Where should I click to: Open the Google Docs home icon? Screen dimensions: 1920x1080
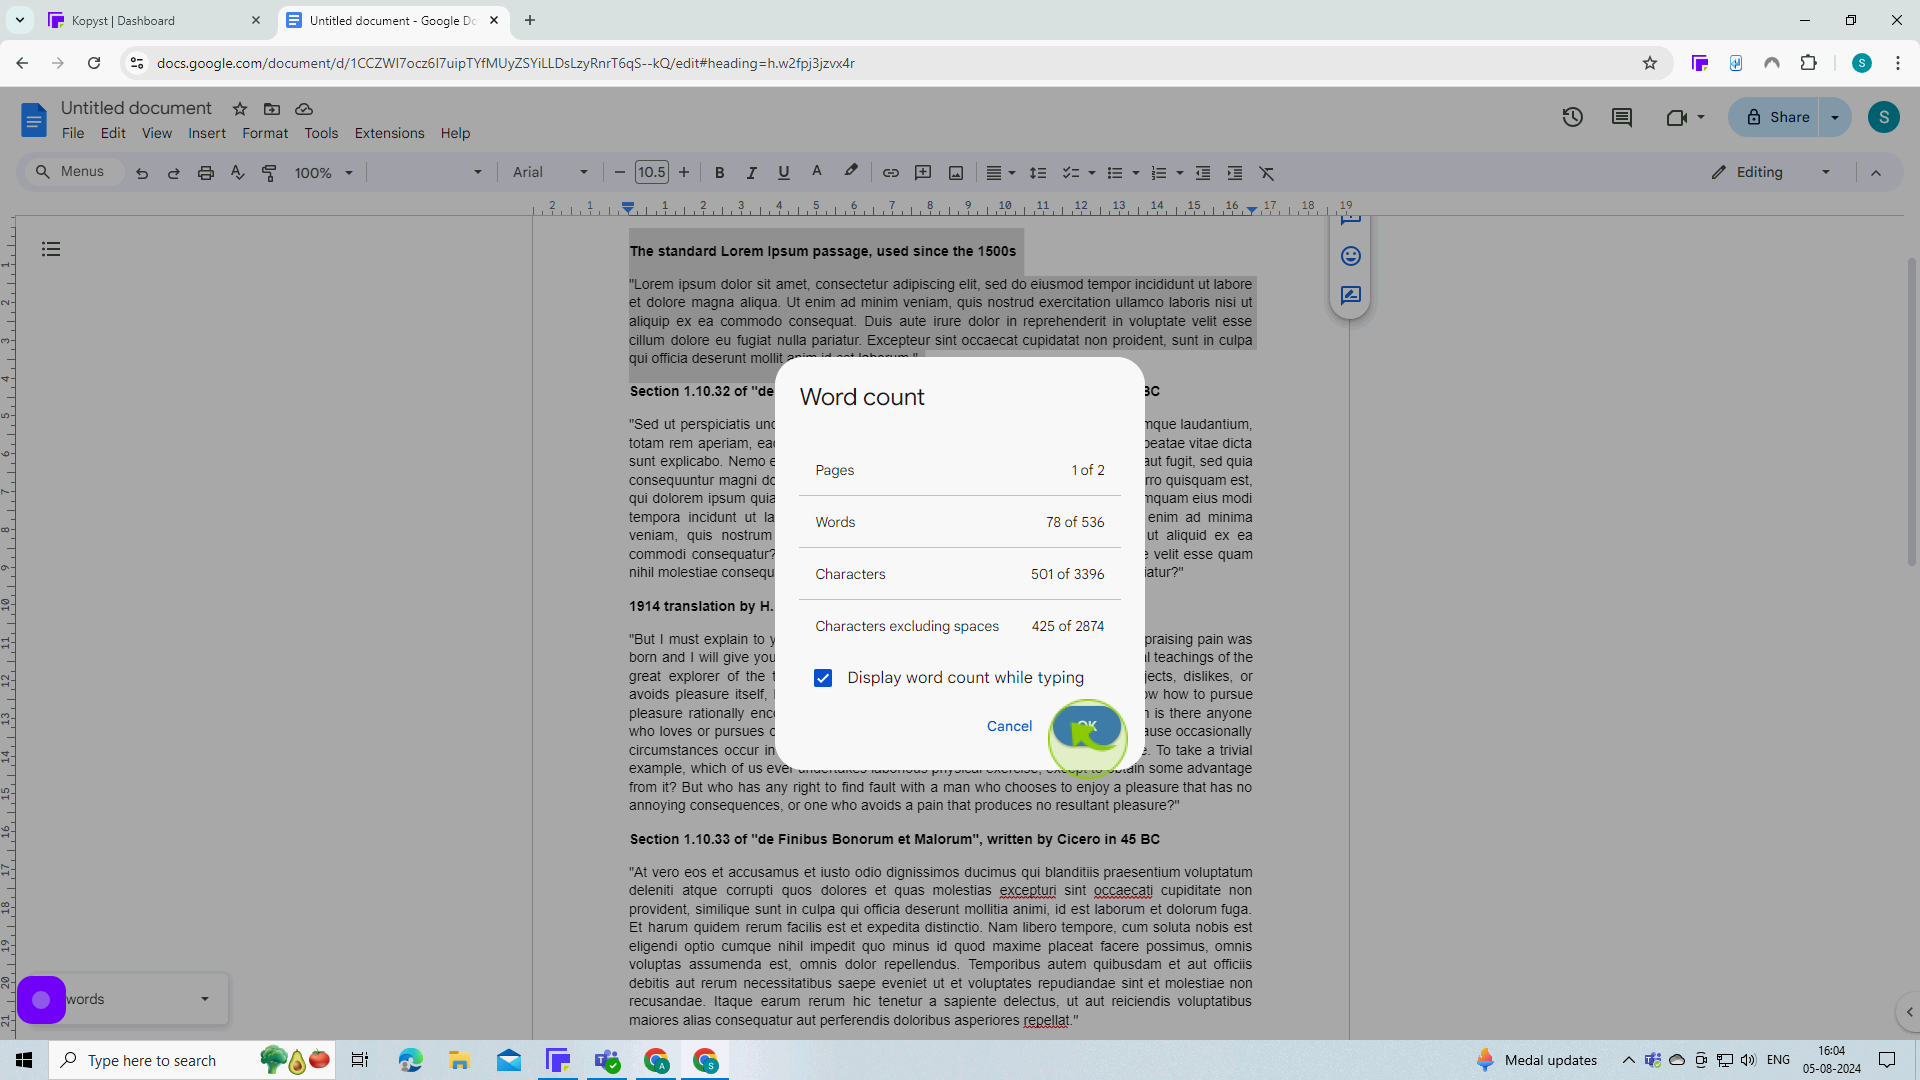coord(33,120)
